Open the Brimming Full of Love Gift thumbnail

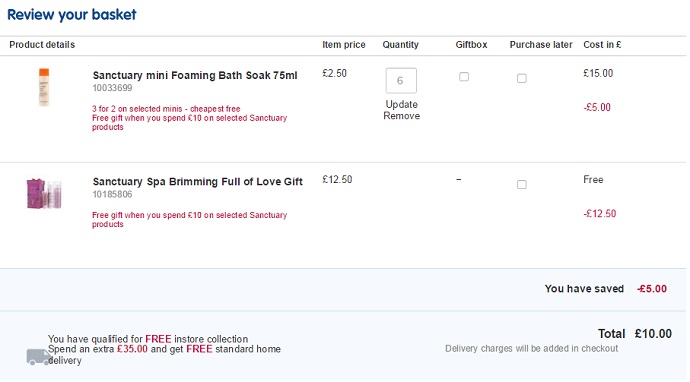[x=44, y=194]
